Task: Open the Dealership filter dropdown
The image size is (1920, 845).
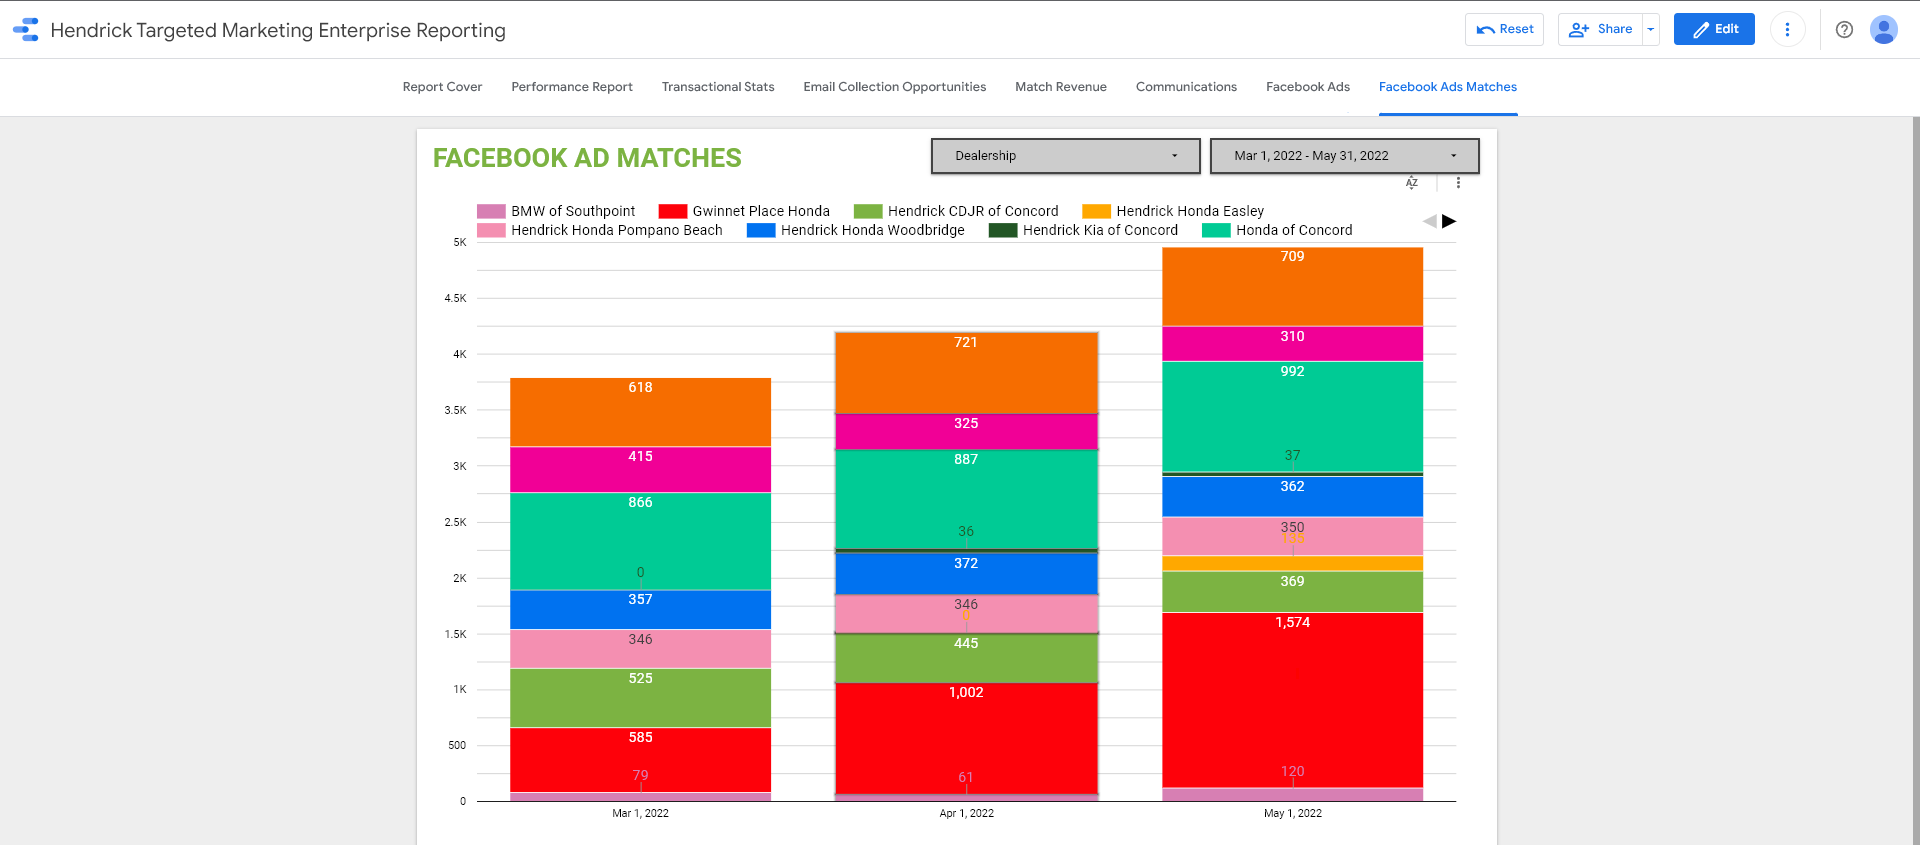Action: click(x=1065, y=156)
